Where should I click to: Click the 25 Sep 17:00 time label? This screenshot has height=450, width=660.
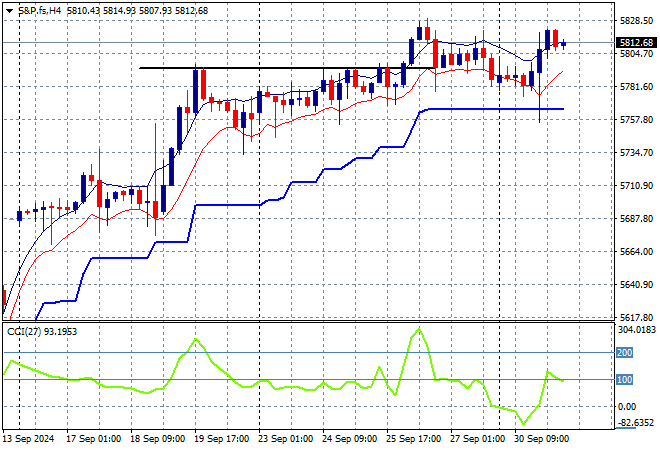click(413, 439)
